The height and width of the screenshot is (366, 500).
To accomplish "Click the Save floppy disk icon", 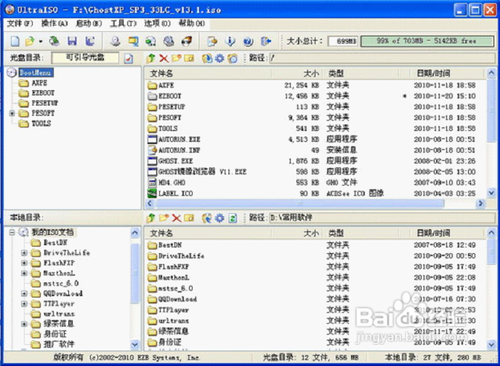I will point(72,41).
